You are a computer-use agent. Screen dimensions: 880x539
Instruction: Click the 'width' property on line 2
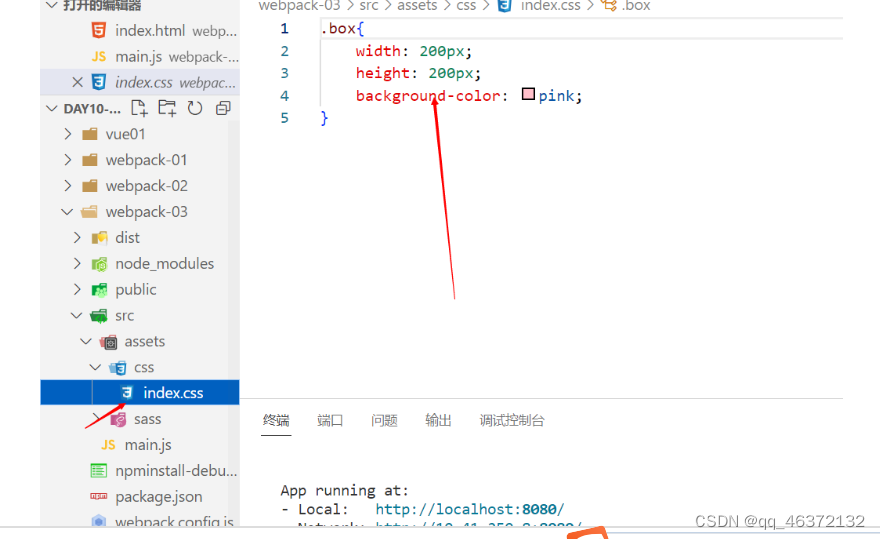click(378, 51)
